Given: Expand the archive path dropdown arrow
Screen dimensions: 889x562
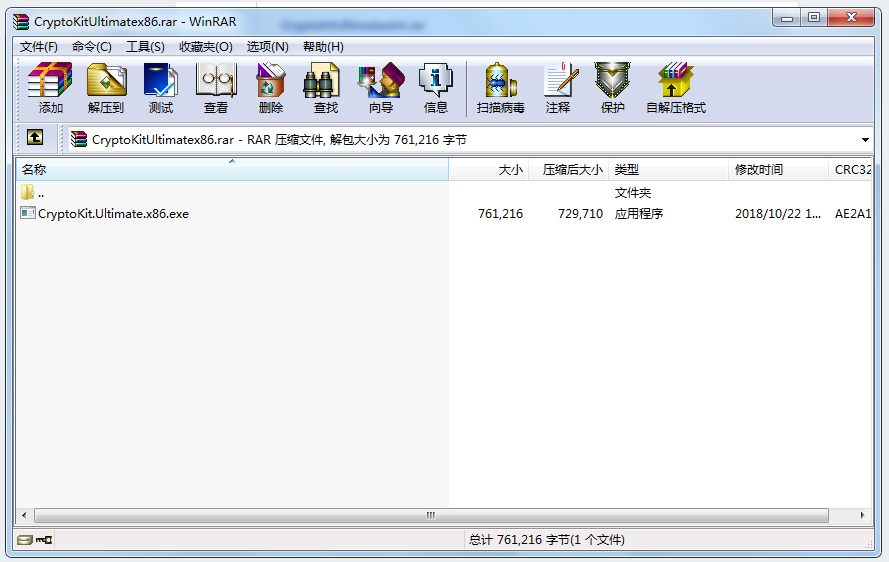Looking at the screenshot, I should pyautogui.click(x=865, y=140).
